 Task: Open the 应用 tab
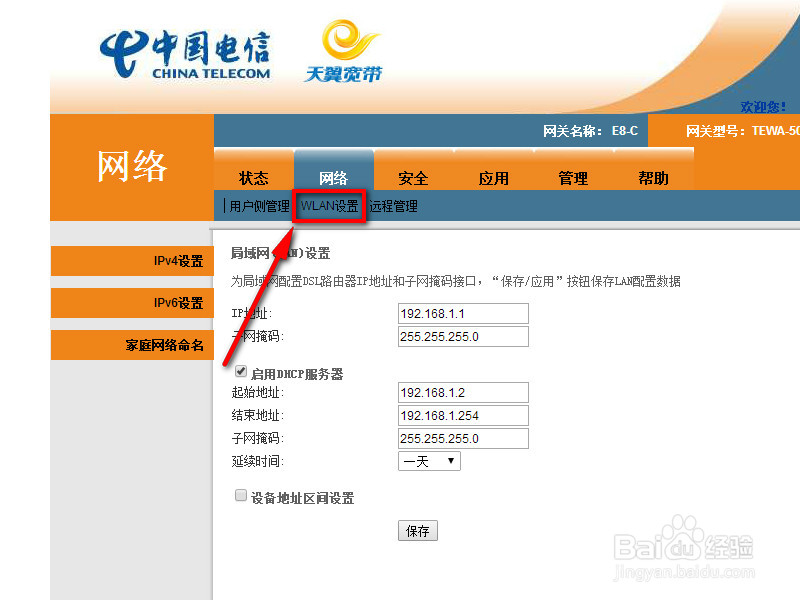pos(493,177)
